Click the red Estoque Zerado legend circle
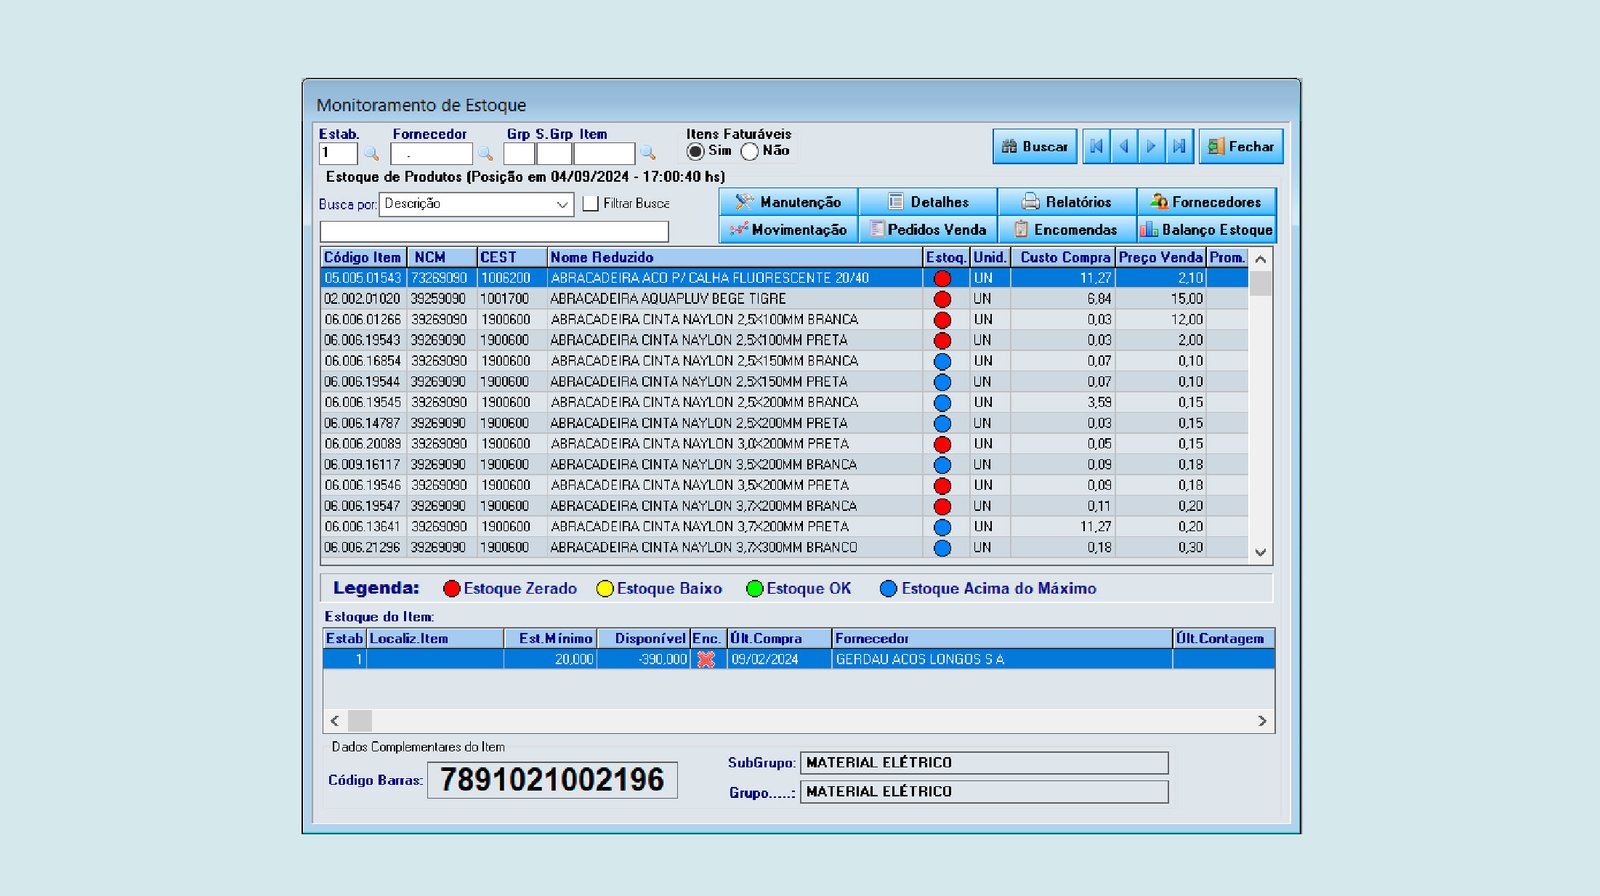Viewport: 1600px width, 896px height. tap(452, 589)
